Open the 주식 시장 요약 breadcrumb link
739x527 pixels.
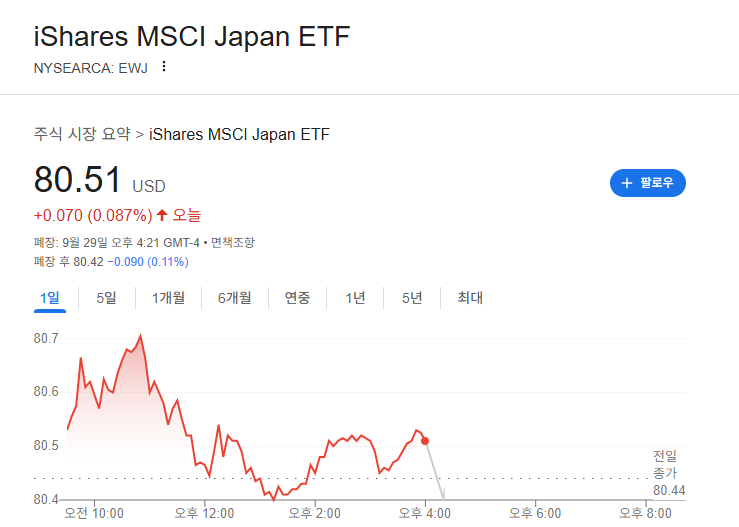[82, 134]
